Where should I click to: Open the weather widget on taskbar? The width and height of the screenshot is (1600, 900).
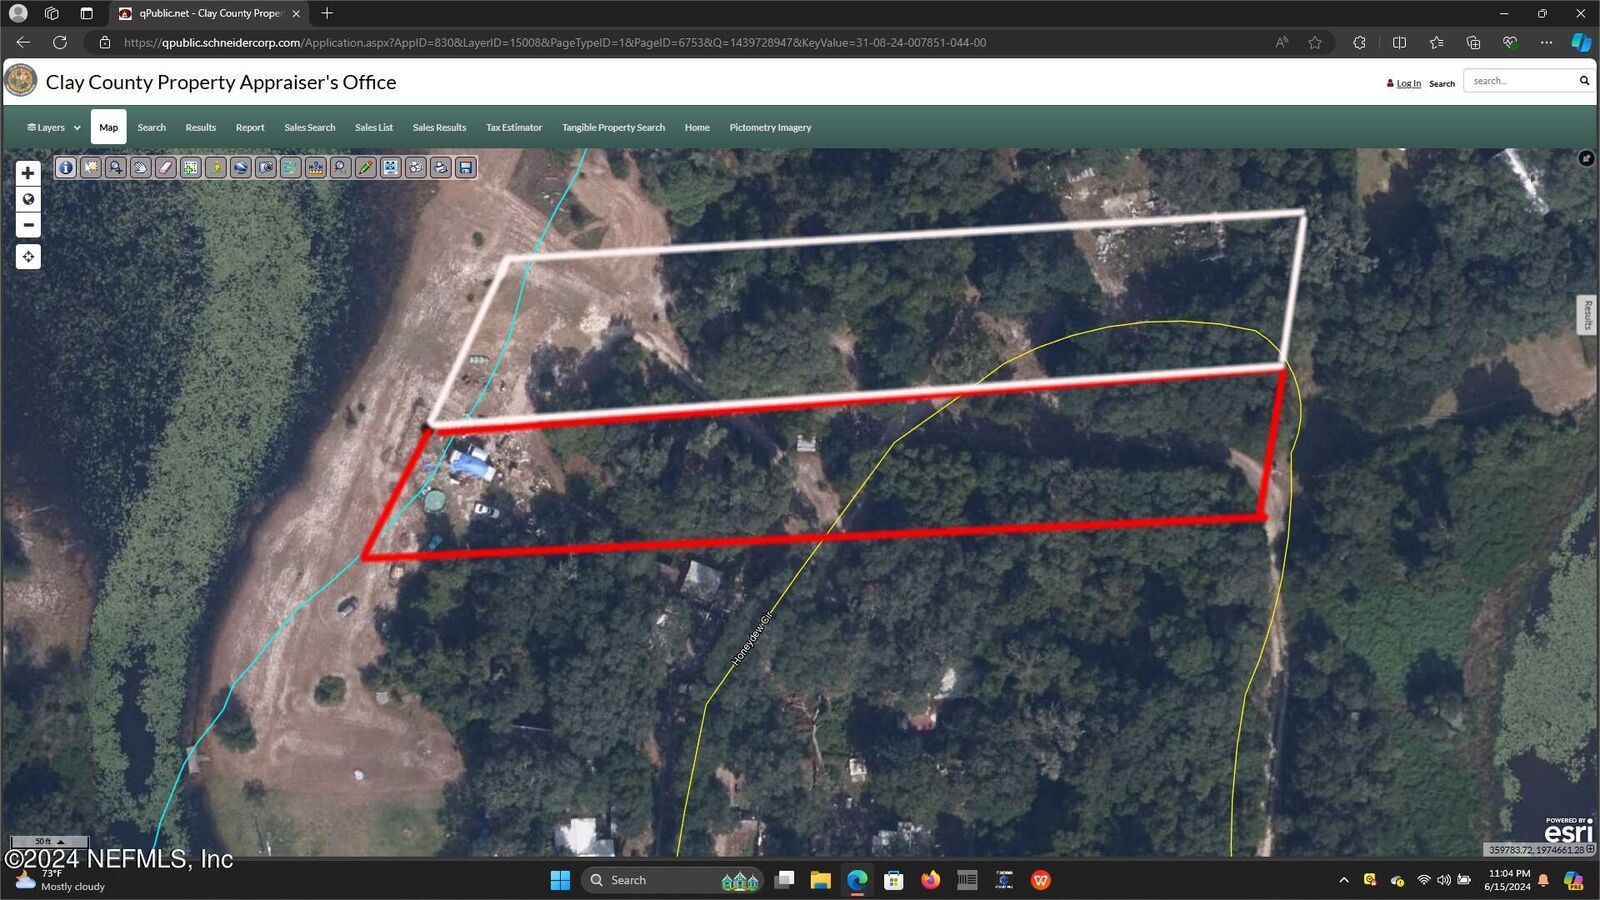[60, 880]
